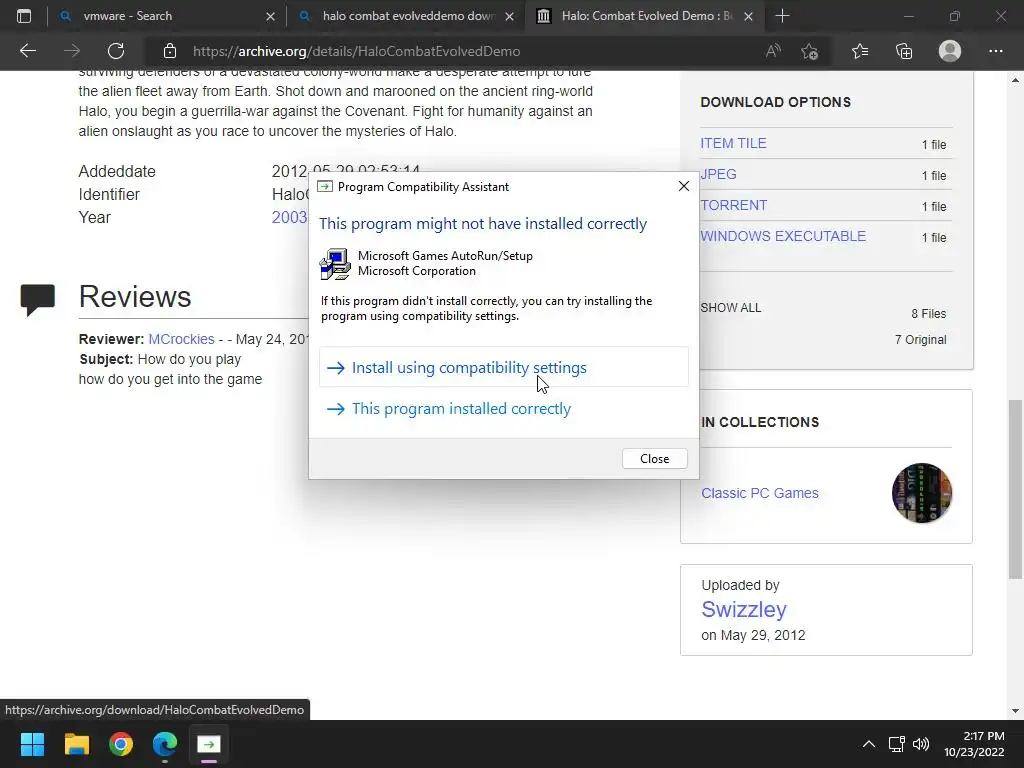Open the TORRENT download option

[x=733, y=205]
